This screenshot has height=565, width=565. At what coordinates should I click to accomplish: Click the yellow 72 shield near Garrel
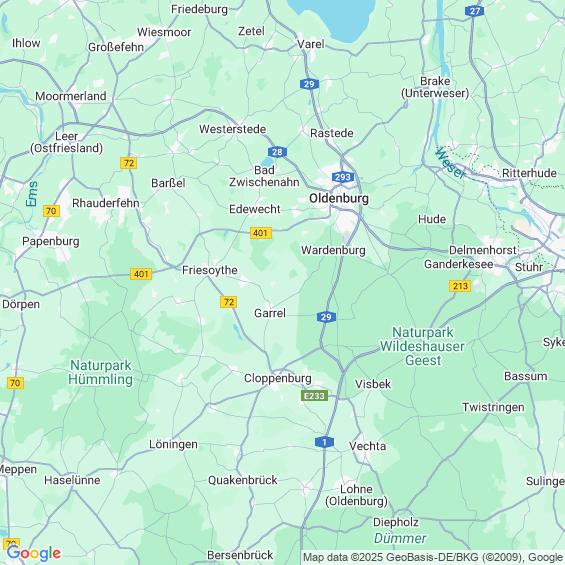[x=228, y=302]
